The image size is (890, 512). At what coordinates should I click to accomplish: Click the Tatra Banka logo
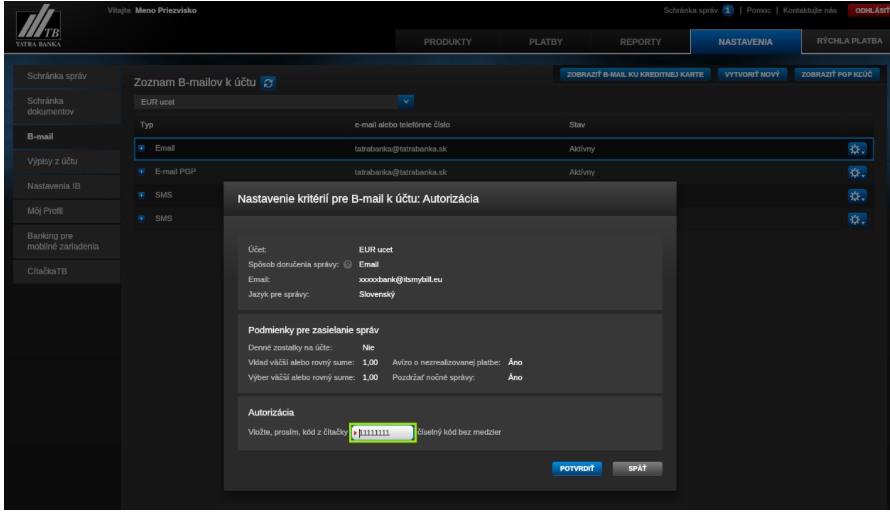37,27
